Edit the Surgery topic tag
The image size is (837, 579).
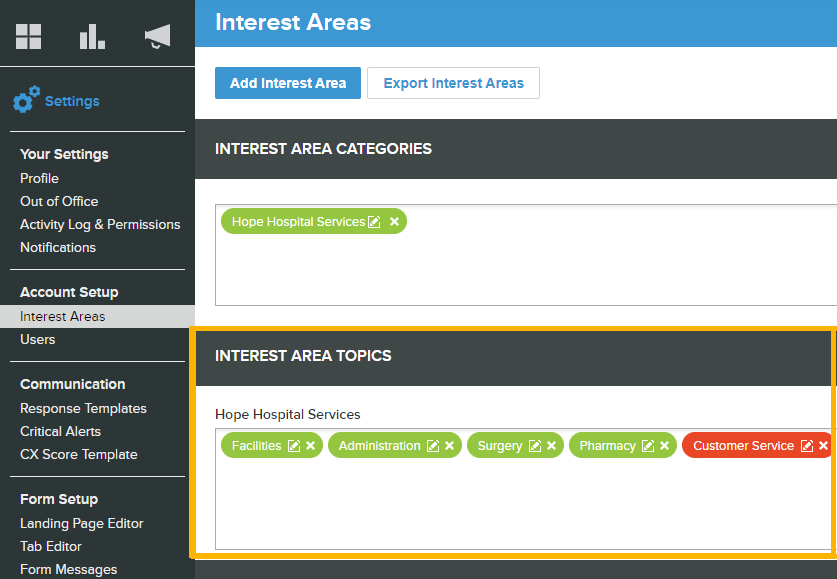pyautogui.click(x=535, y=446)
